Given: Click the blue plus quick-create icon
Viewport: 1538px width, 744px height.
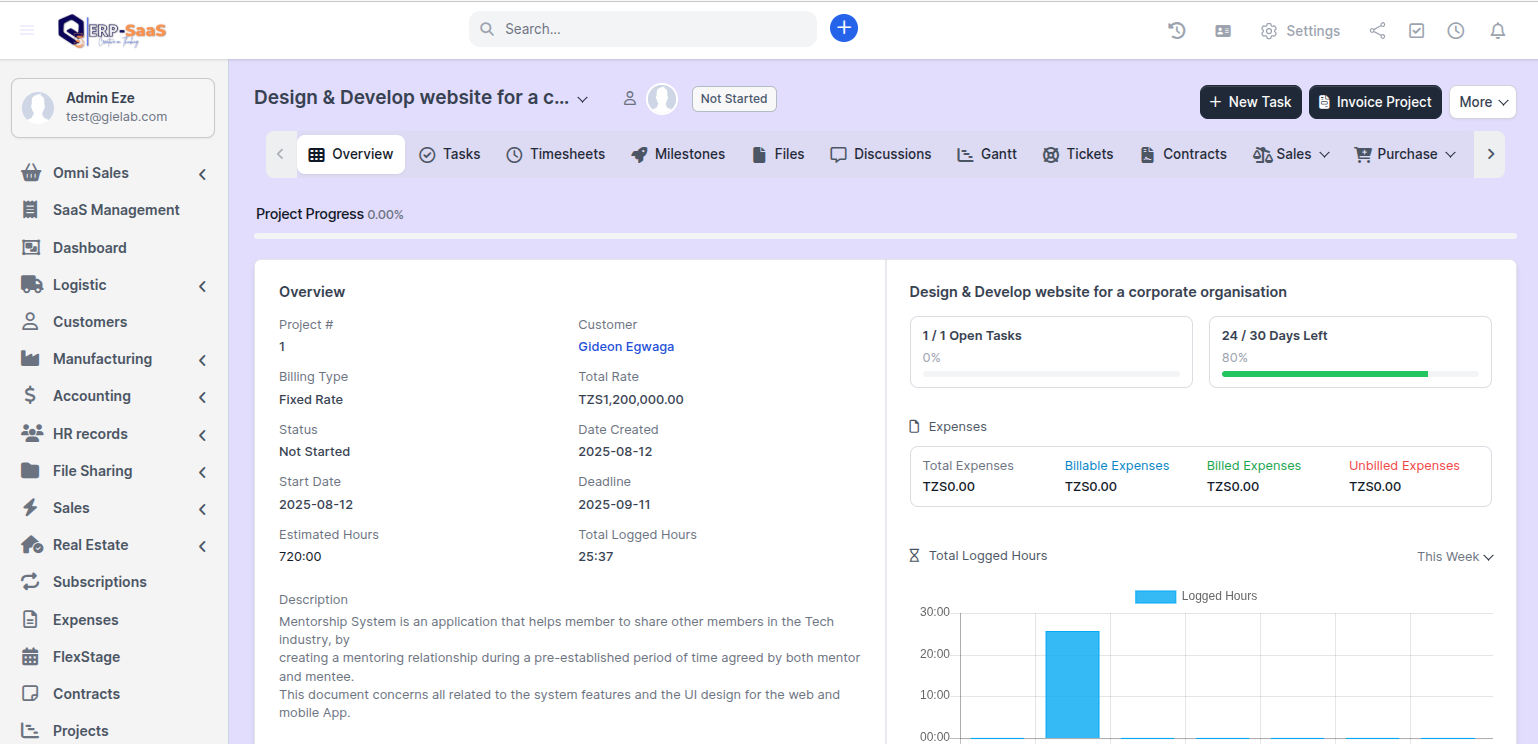Looking at the screenshot, I should tap(844, 28).
